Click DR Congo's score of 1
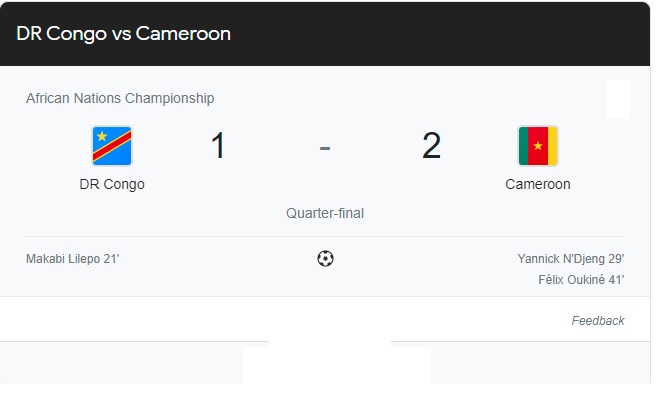 218,146
